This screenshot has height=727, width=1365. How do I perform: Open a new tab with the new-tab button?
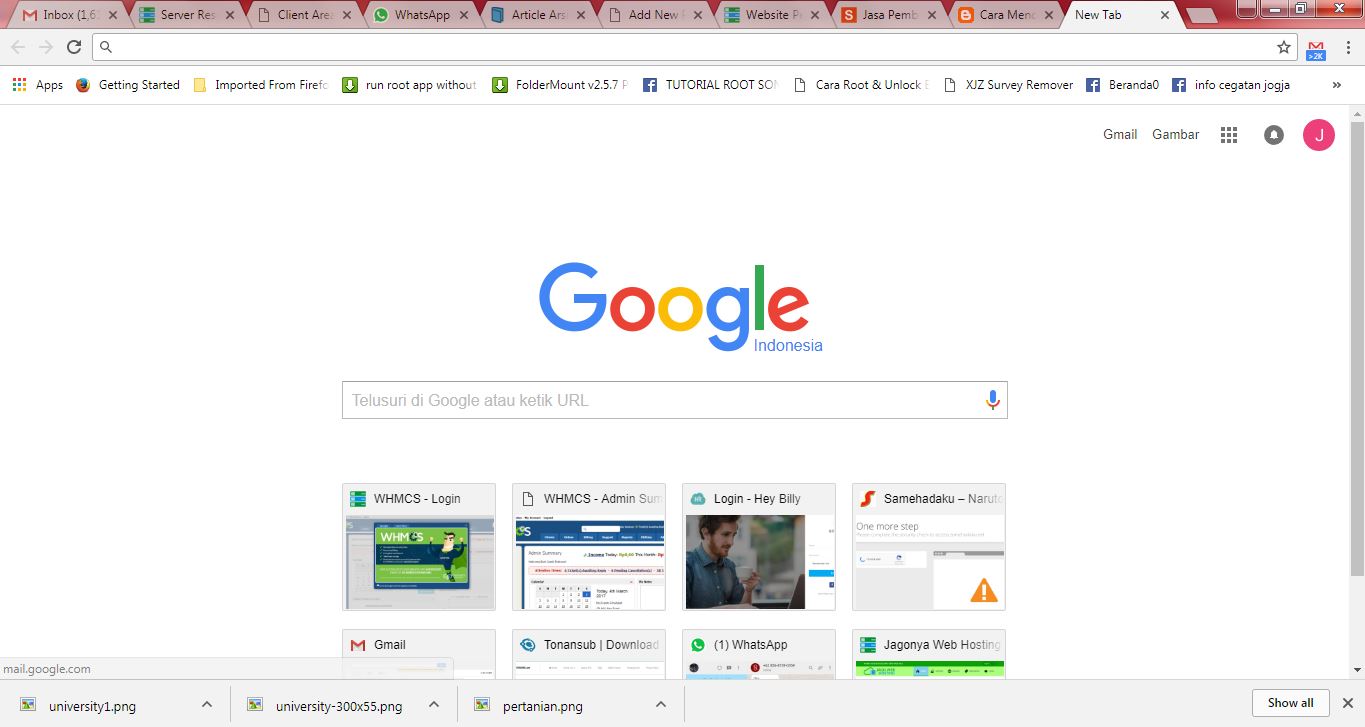1202,15
